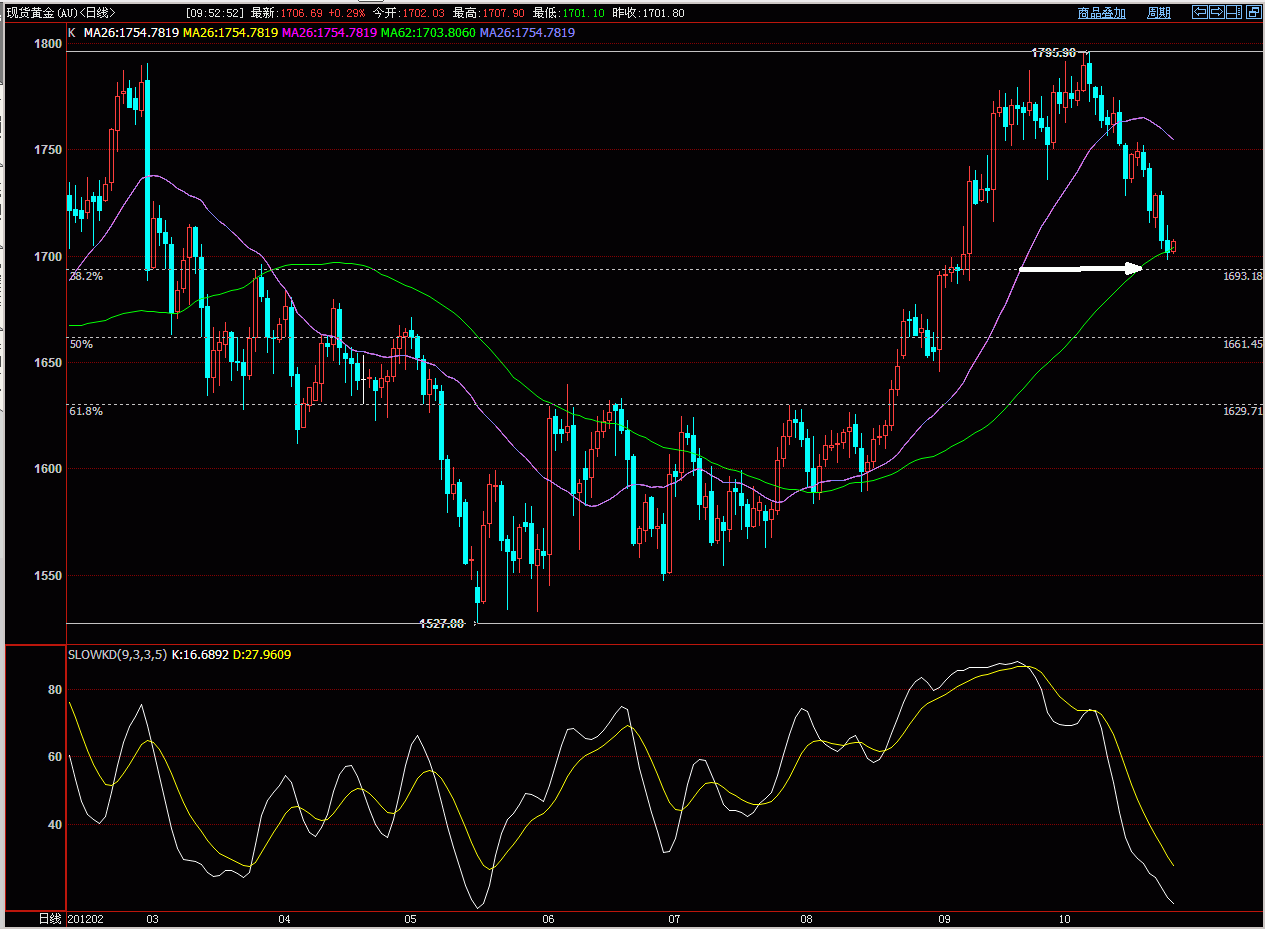This screenshot has width=1265, height=929.
Task: Select the white MA26:1754.7819 label
Action: point(131,32)
